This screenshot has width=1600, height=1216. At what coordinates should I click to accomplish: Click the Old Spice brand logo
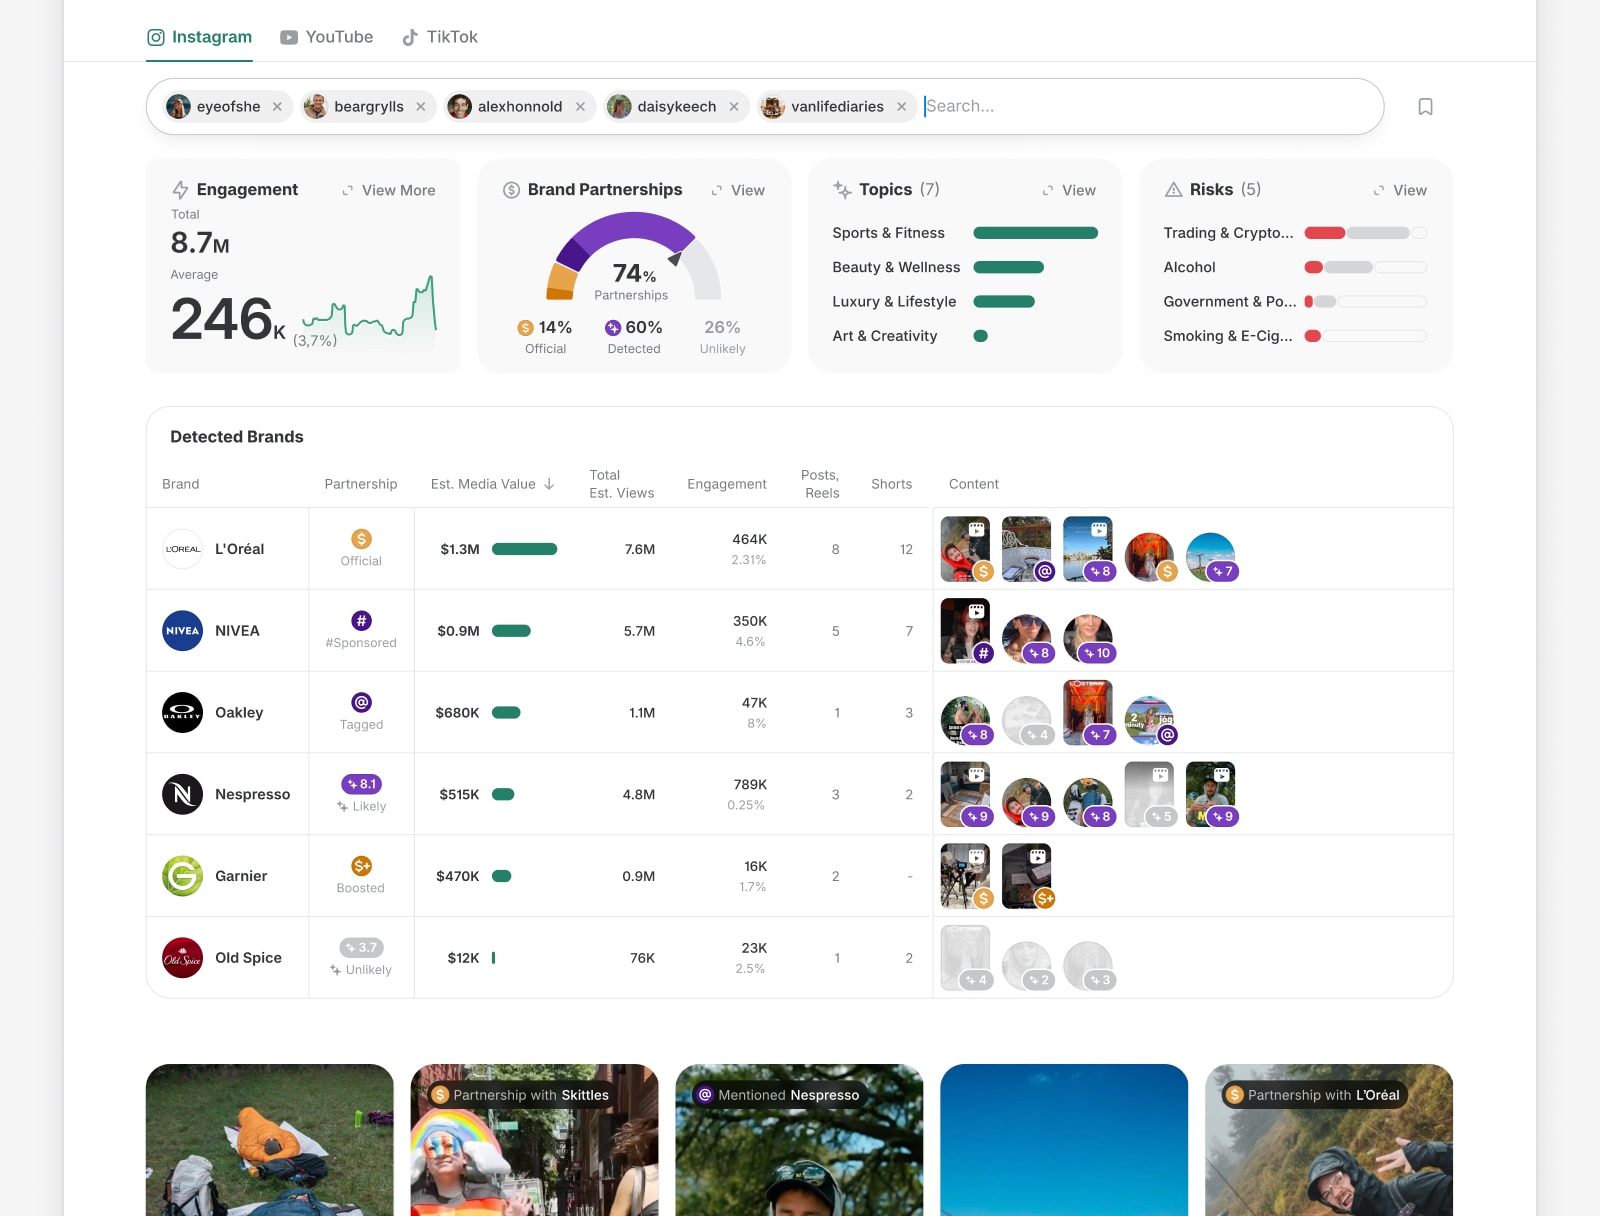point(183,958)
